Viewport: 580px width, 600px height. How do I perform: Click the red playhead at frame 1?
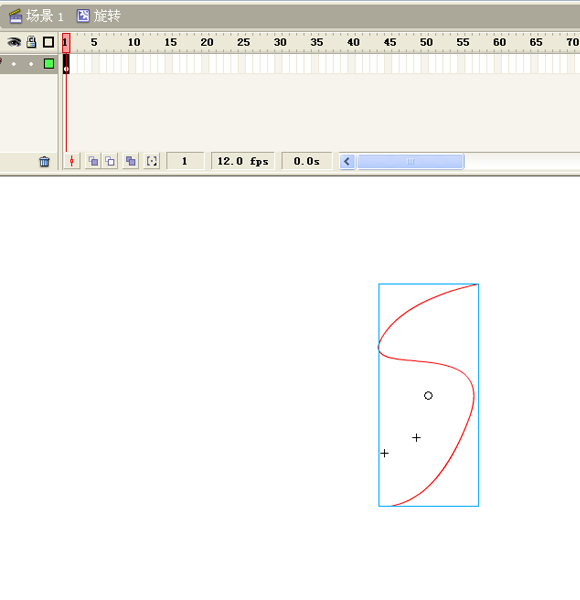[x=66, y=43]
